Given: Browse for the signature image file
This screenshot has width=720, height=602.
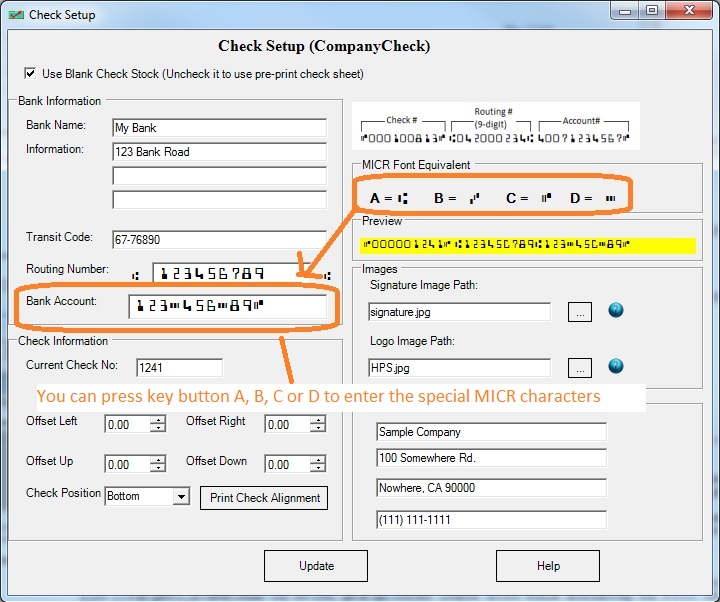Looking at the screenshot, I should coord(580,312).
